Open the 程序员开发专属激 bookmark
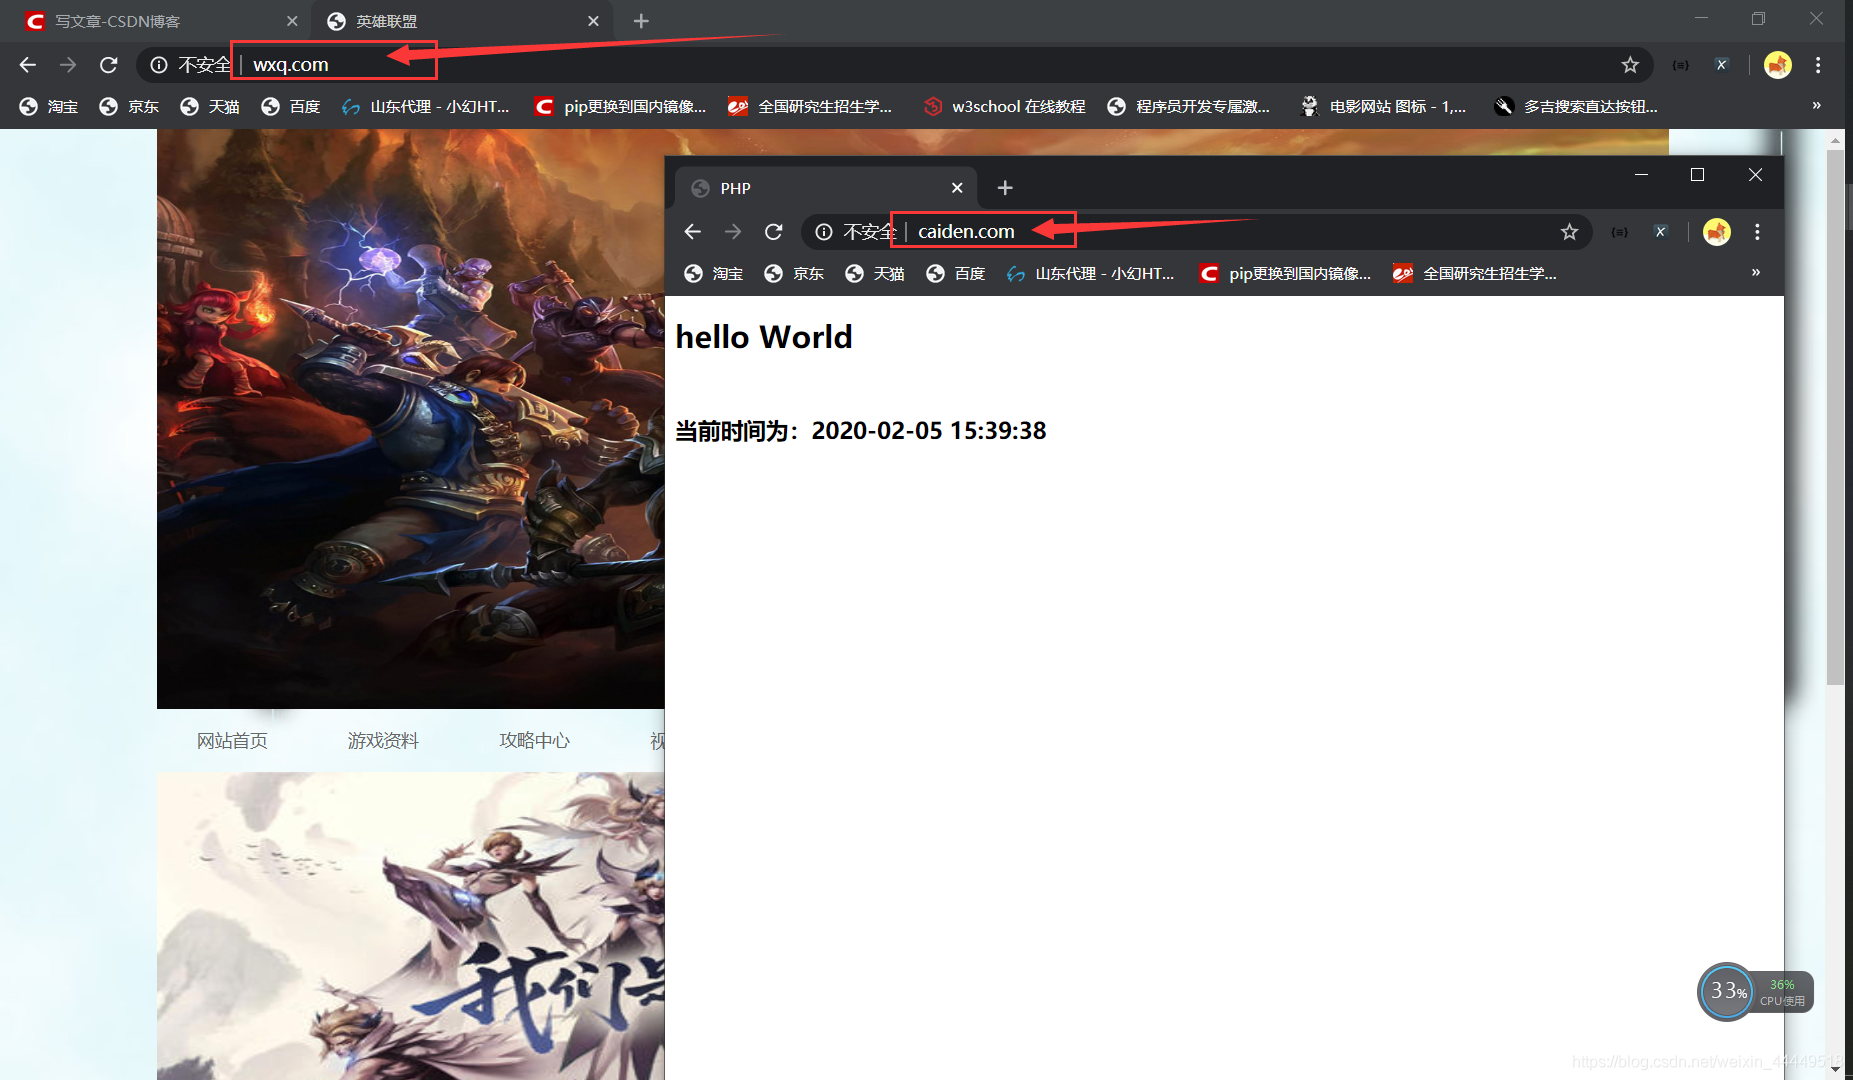This screenshot has height=1080, width=1853. click(x=1189, y=107)
